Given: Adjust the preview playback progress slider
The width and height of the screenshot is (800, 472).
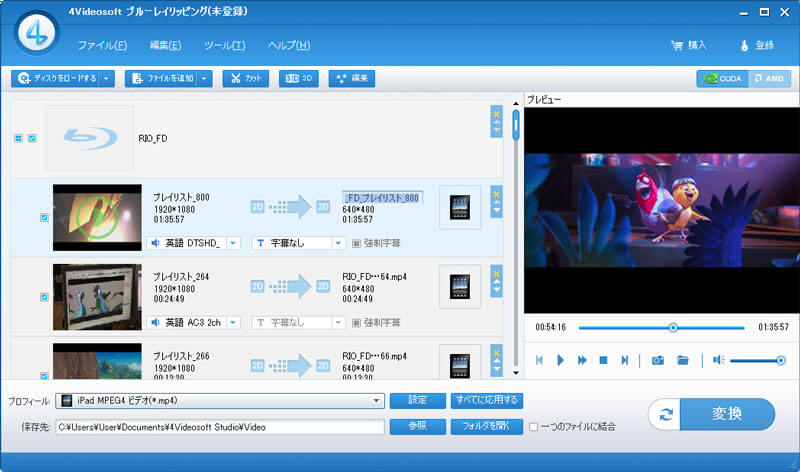Looking at the screenshot, I should pyautogui.click(x=673, y=327).
